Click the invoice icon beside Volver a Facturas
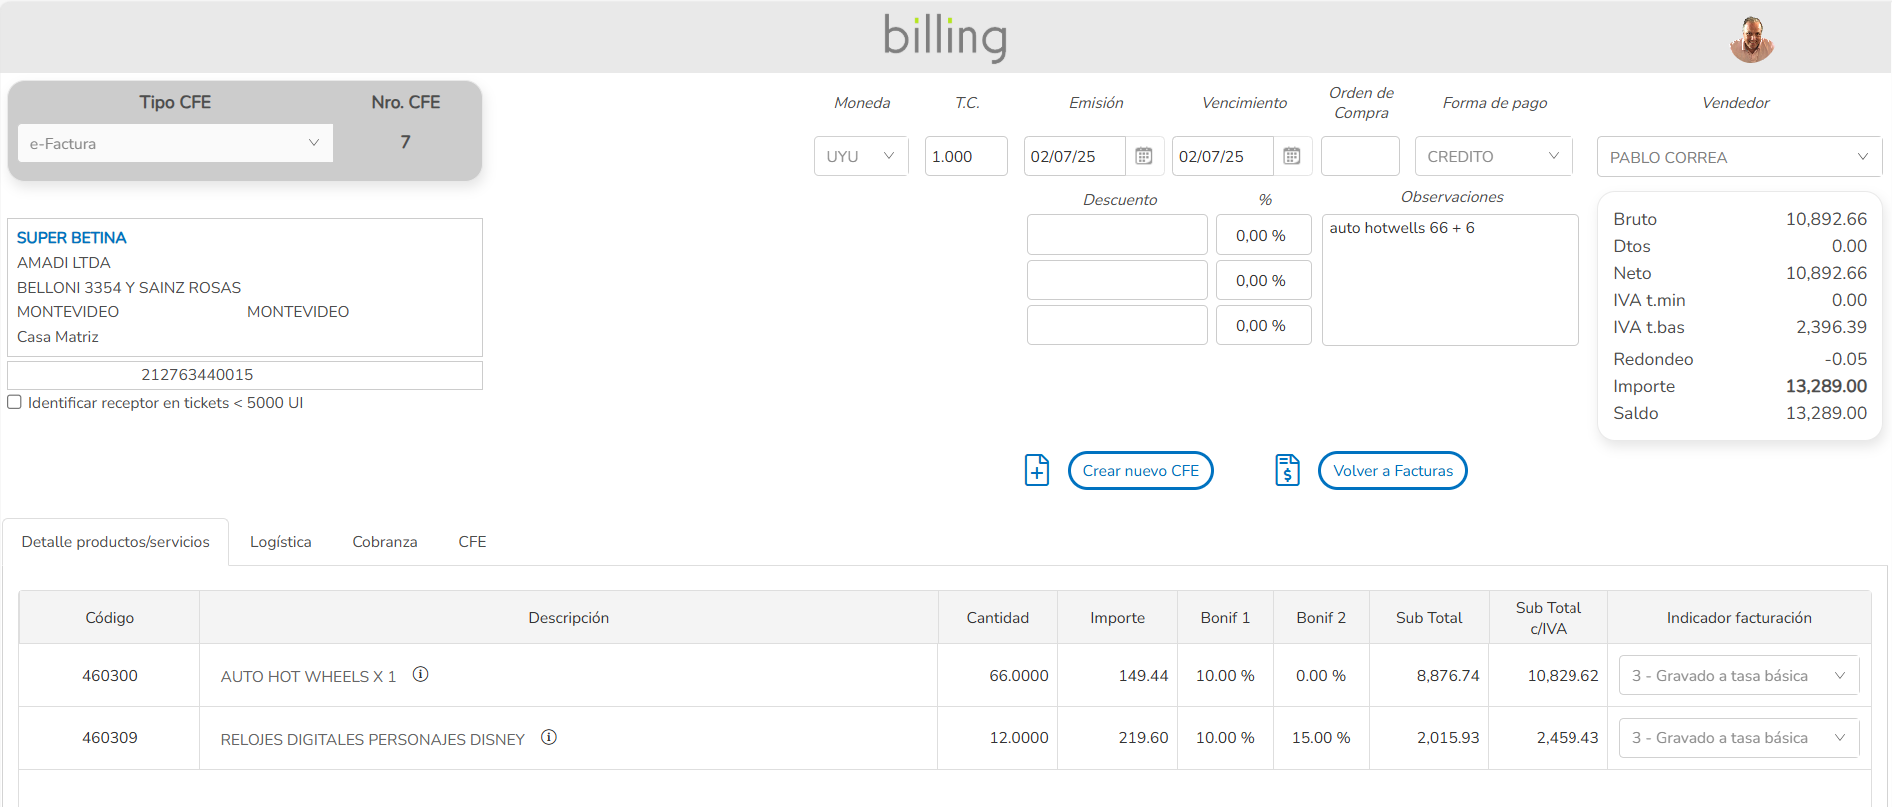1892x807 pixels. (x=1287, y=470)
